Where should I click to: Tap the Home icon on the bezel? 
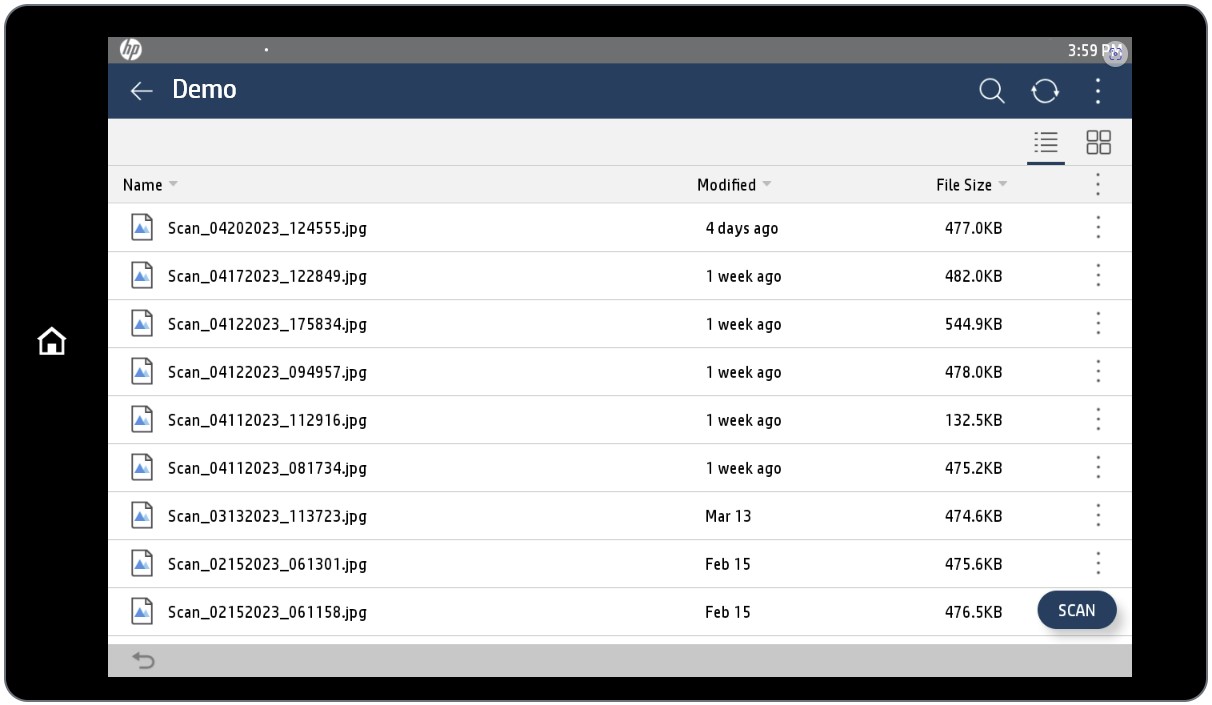(52, 342)
